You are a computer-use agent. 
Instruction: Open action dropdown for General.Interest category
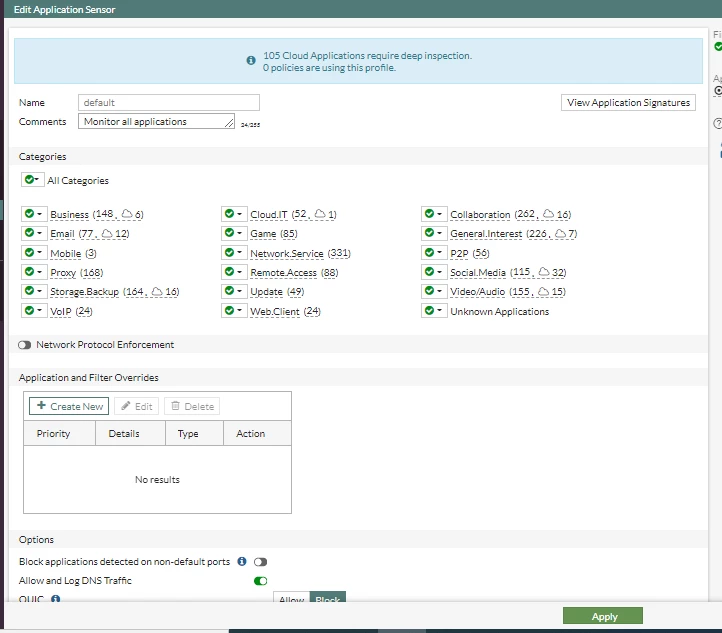(434, 233)
